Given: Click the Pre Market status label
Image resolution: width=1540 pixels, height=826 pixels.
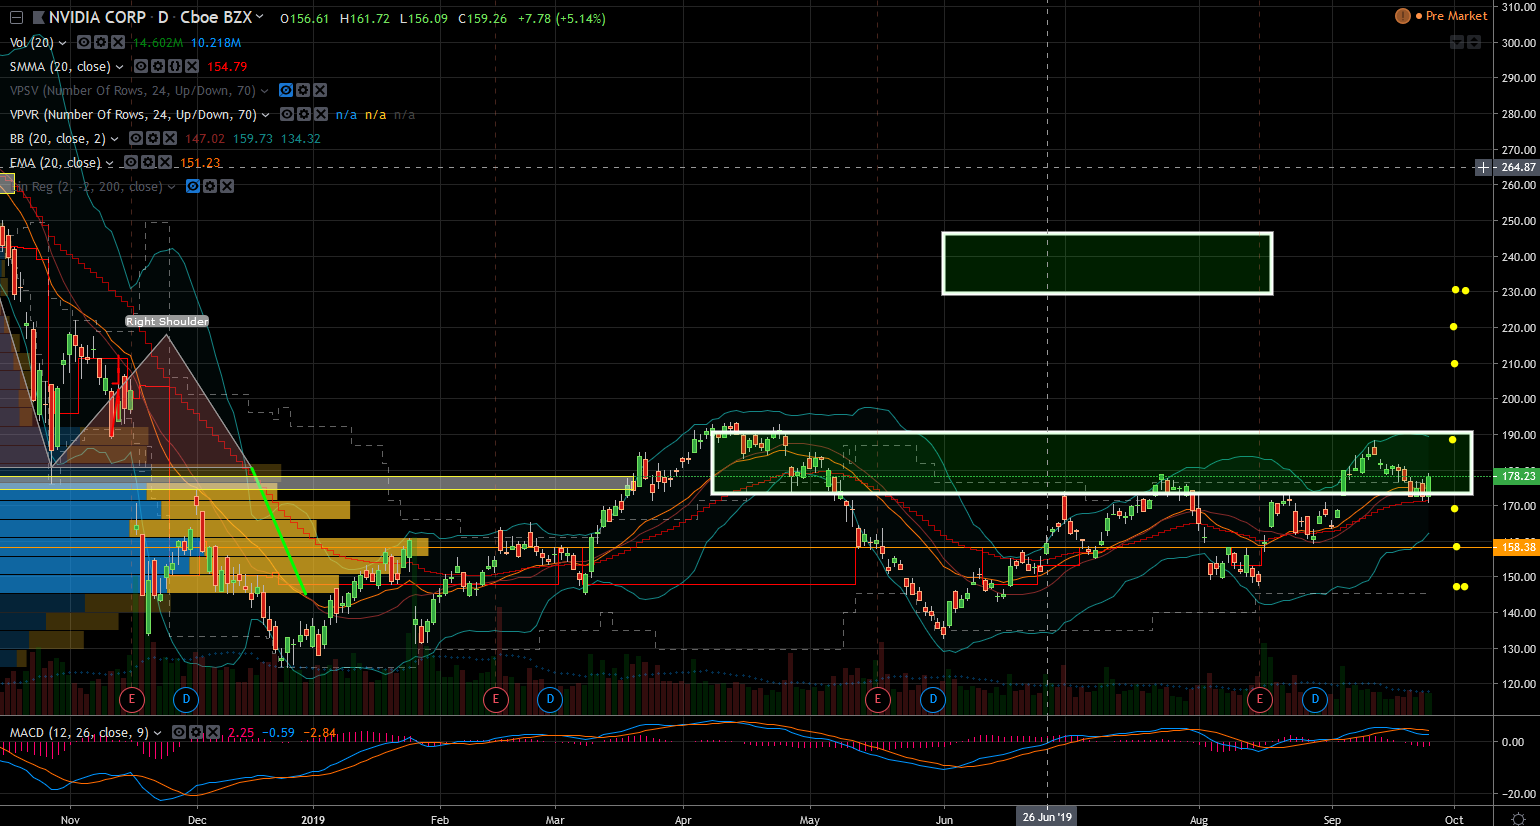Looking at the screenshot, I should tap(1456, 16).
